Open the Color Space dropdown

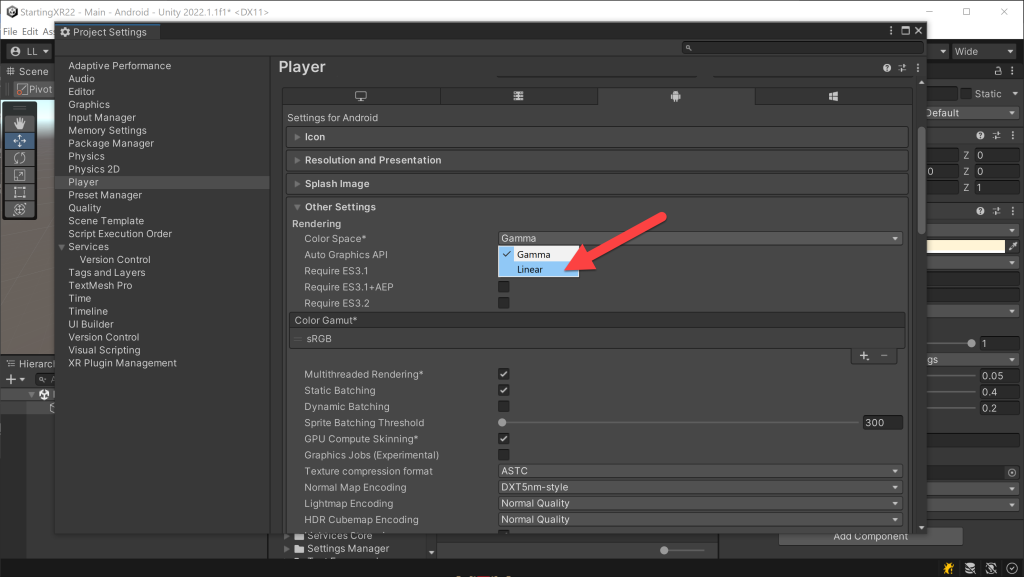tap(700, 238)
